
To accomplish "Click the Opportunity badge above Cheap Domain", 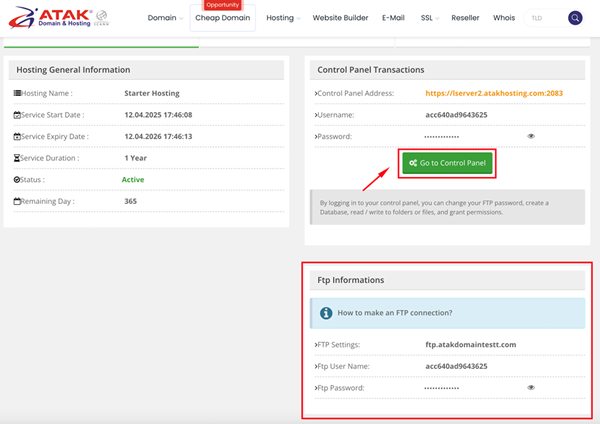I will point(223,5).
